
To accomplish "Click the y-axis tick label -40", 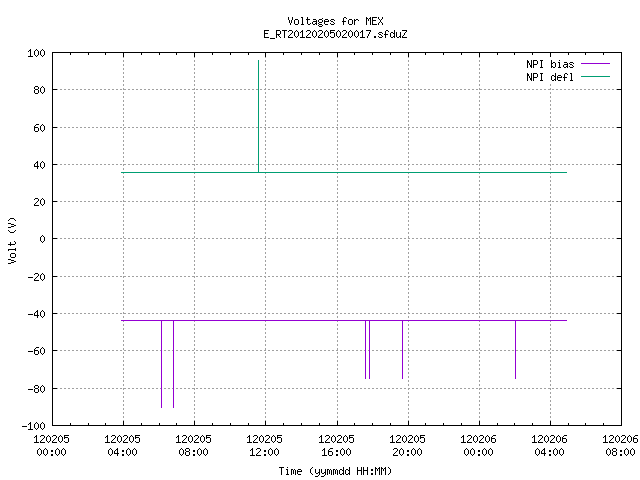I will click(x=36, y=314).
